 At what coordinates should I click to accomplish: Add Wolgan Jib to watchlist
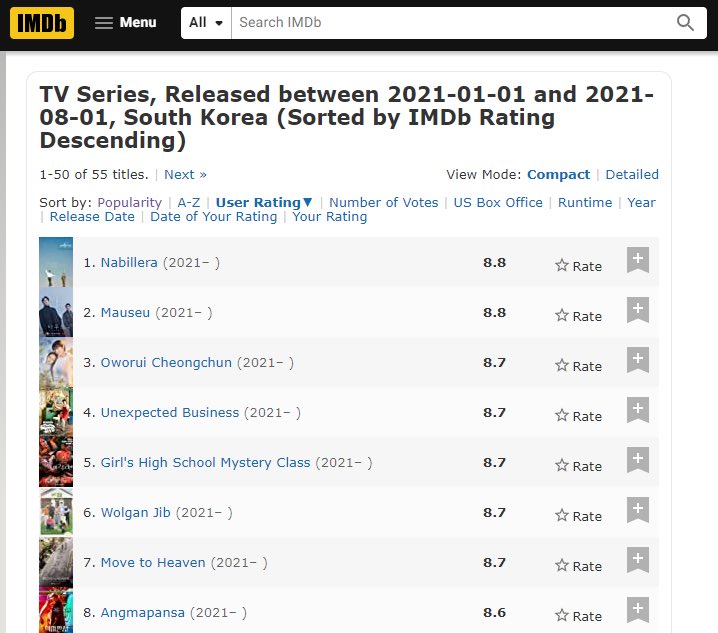coord(638,509)
